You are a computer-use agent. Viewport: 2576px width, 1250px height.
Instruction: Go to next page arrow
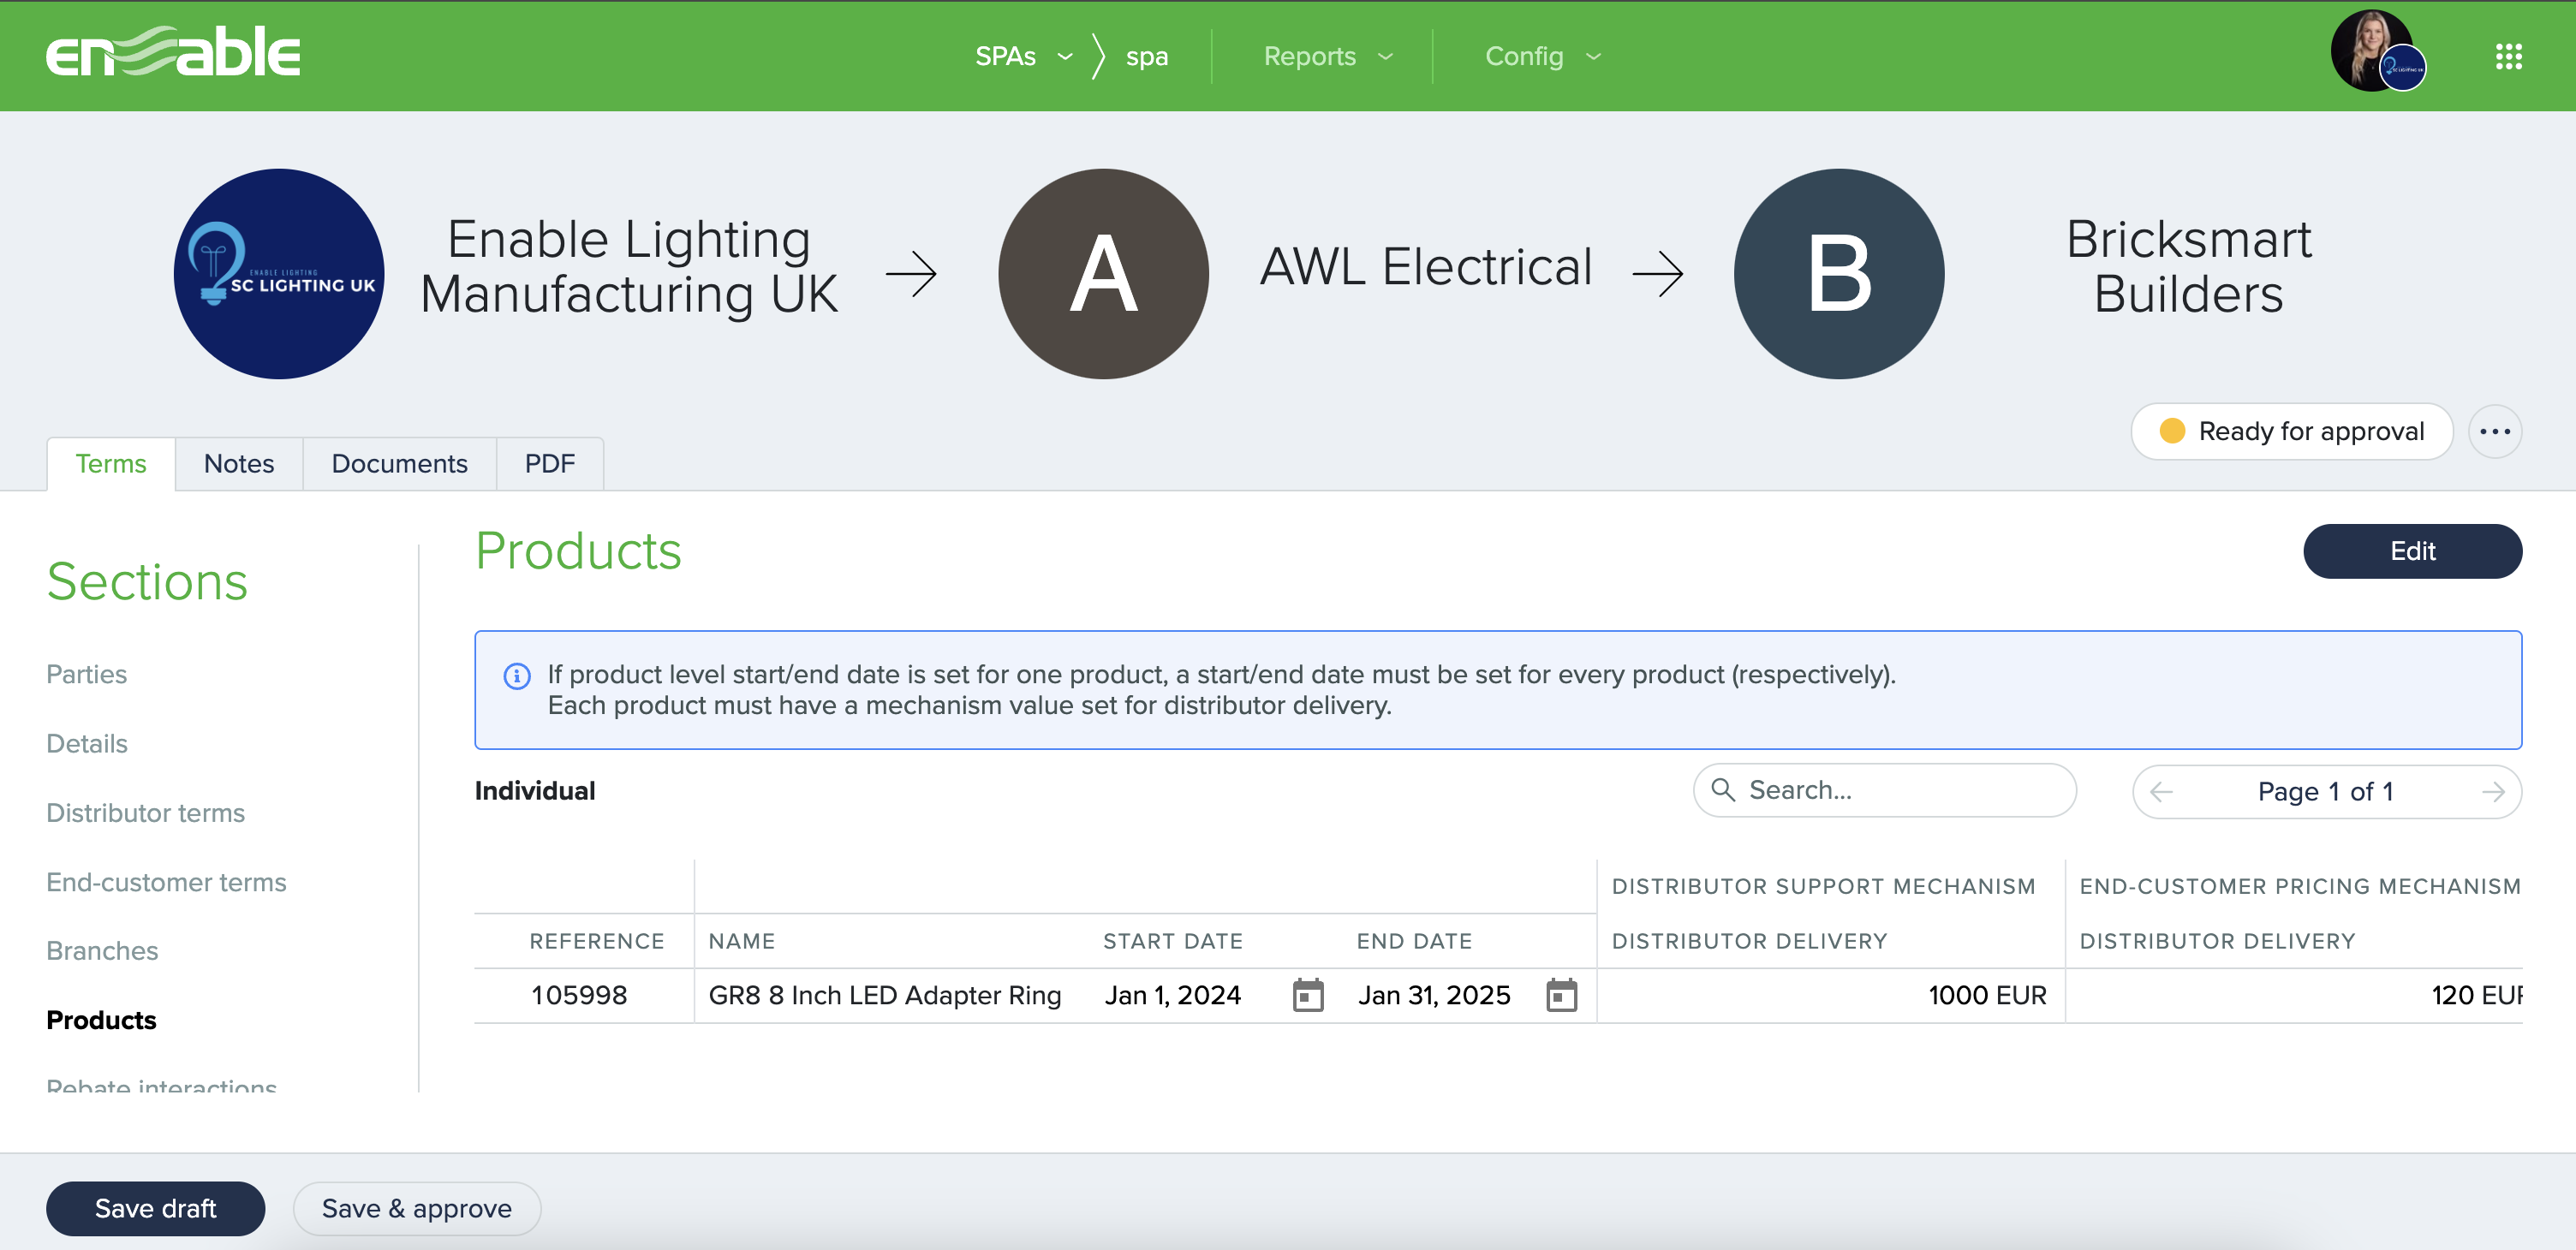2493,792
